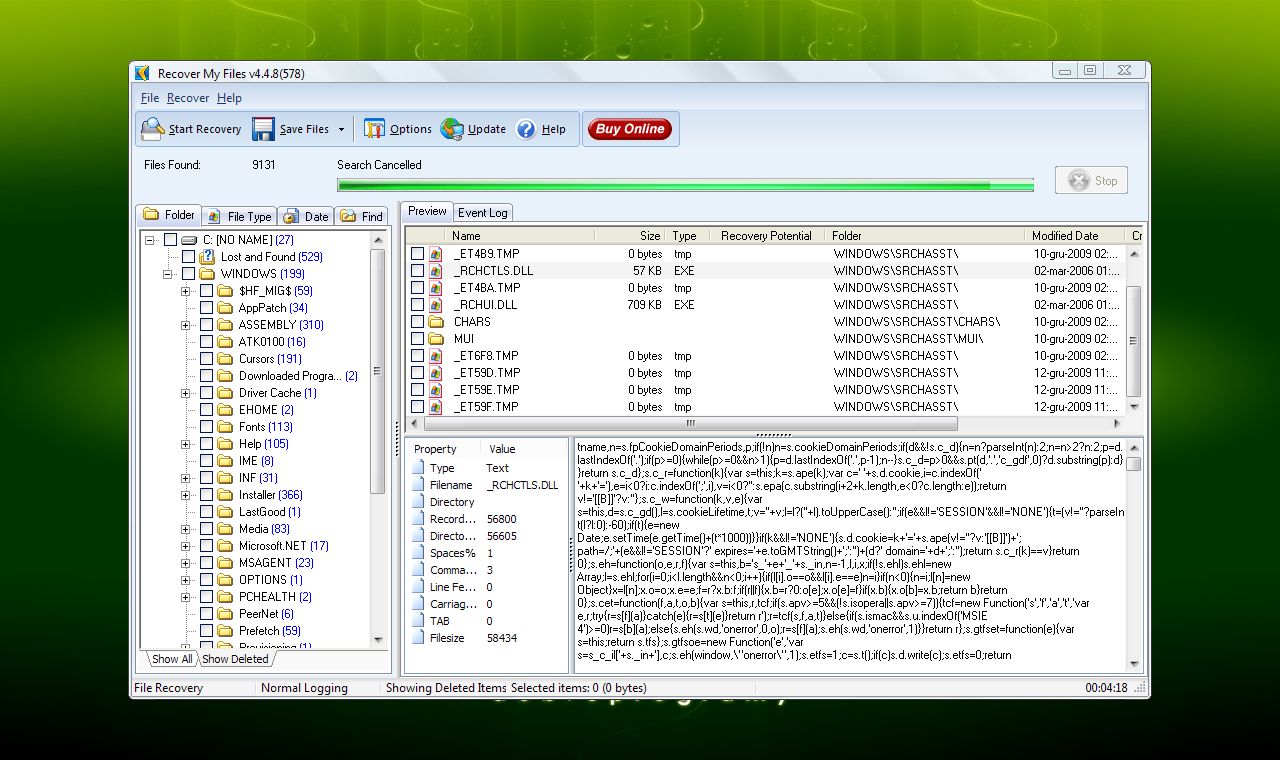Click the _ET4B9.TMP file icon
1280x760 pixels.
point(436,254)
